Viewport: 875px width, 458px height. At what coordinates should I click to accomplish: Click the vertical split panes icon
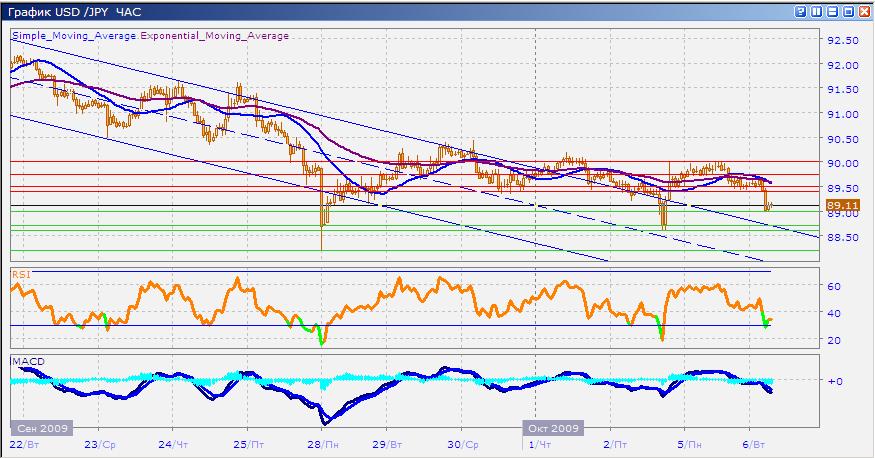(817, 10)
